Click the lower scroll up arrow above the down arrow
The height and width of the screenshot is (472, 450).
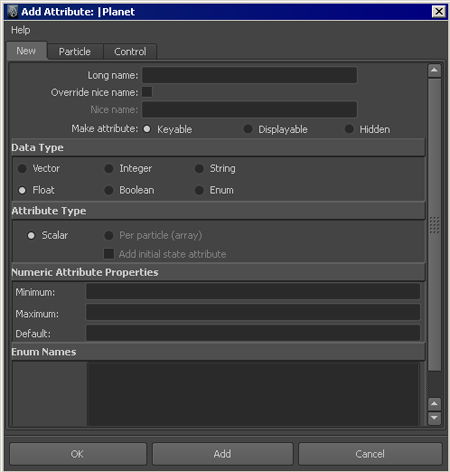pos(434,404)
